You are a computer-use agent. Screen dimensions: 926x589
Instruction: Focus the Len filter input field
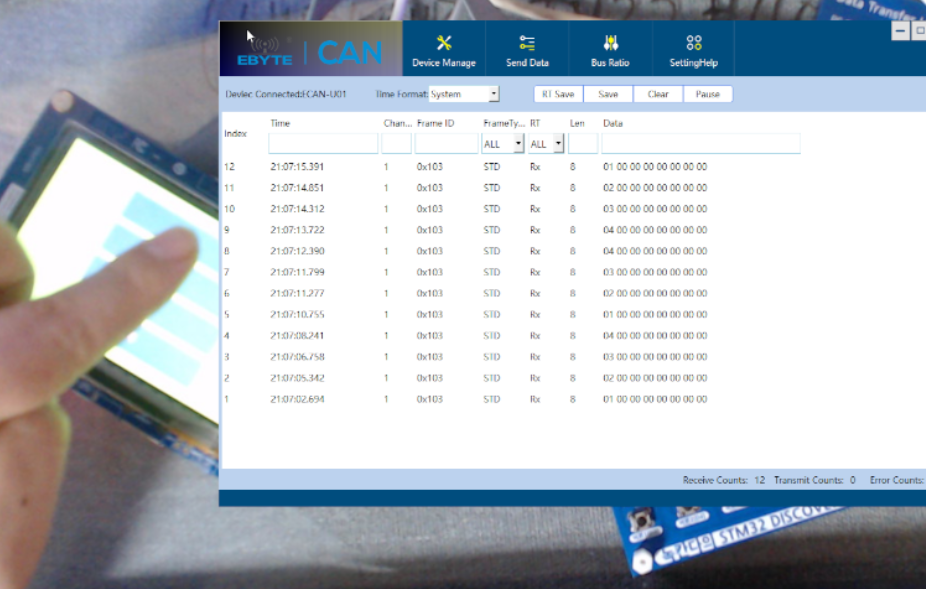[x=583, y=144]
